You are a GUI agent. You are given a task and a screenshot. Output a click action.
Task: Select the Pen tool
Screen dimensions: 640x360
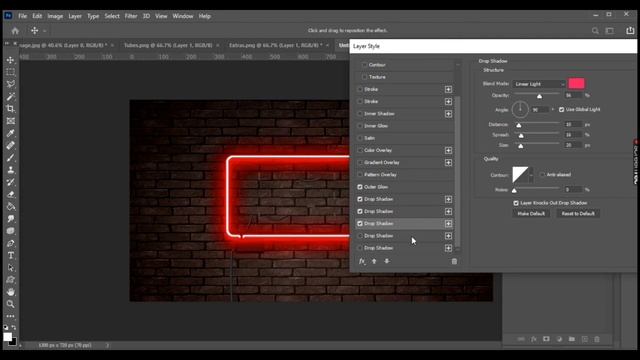[x=11, y=243]
